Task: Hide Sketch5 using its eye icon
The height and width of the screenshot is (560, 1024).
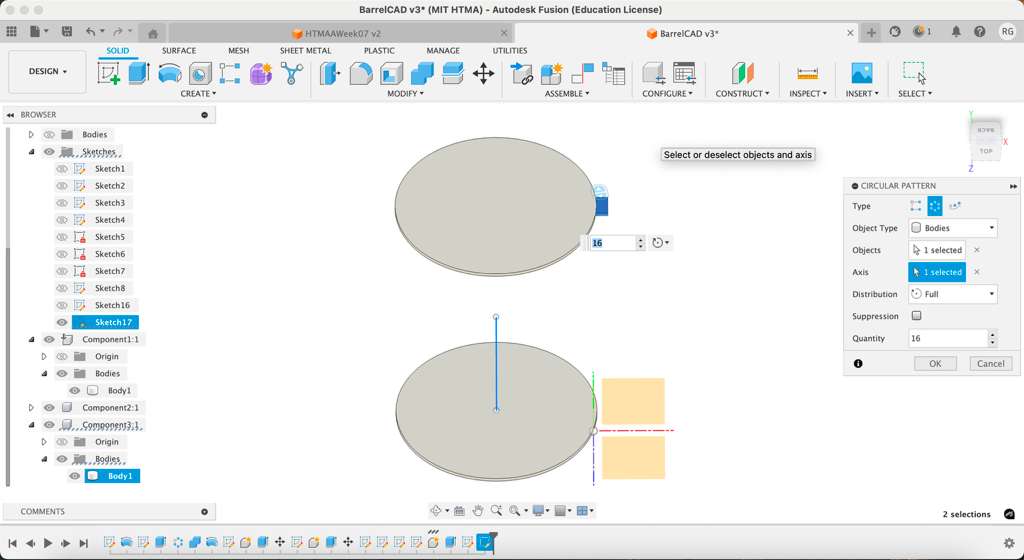Action: [x=62, y=237]
